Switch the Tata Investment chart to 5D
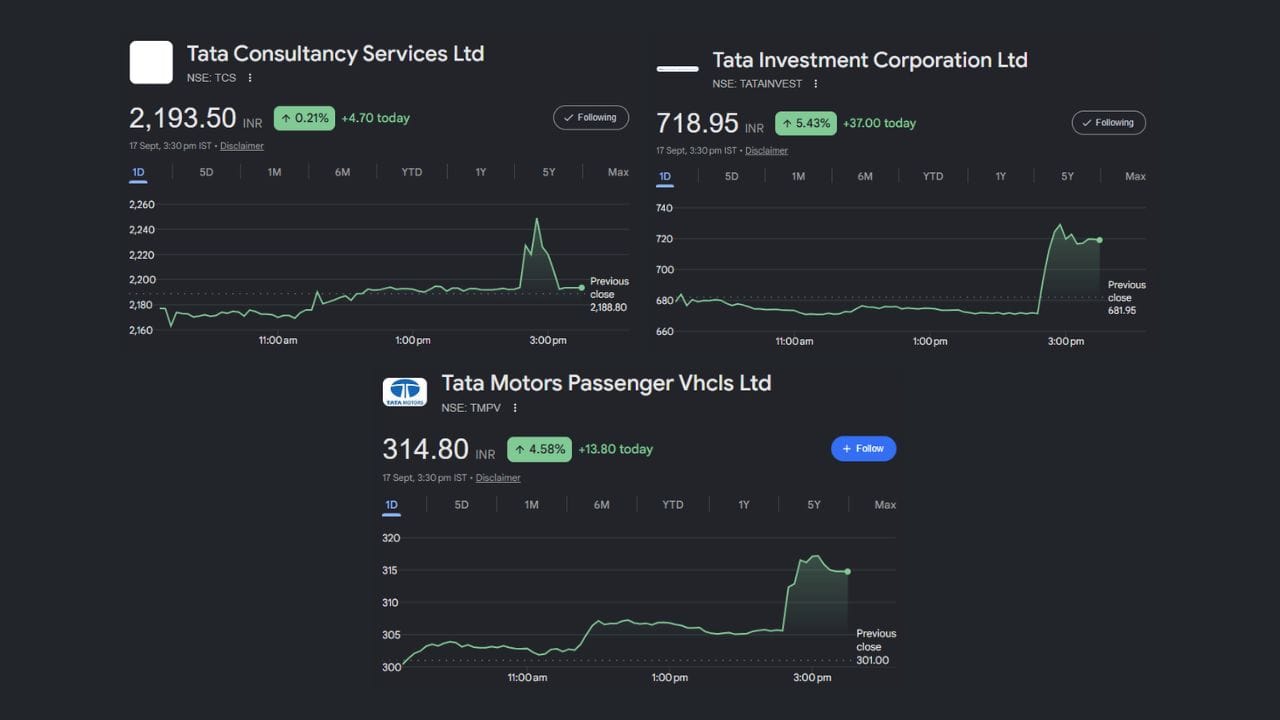 [x=731, y=176]
